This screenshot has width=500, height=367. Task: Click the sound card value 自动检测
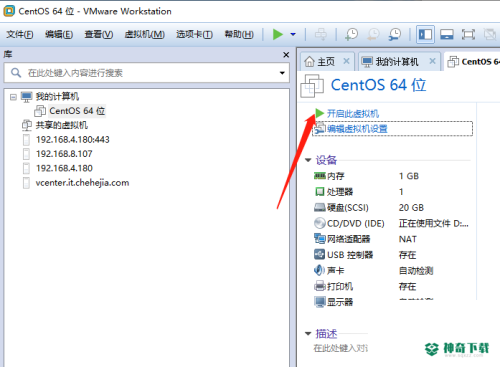coord(416,271)
